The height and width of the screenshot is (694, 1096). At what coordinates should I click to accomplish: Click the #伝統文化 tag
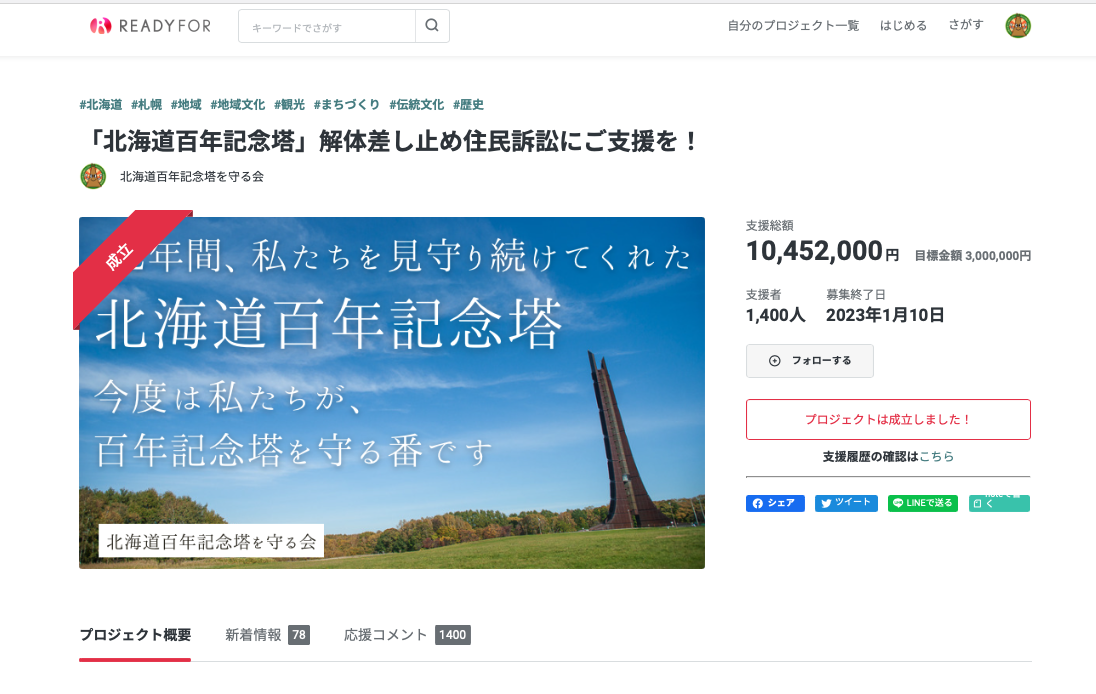point(417,105)
